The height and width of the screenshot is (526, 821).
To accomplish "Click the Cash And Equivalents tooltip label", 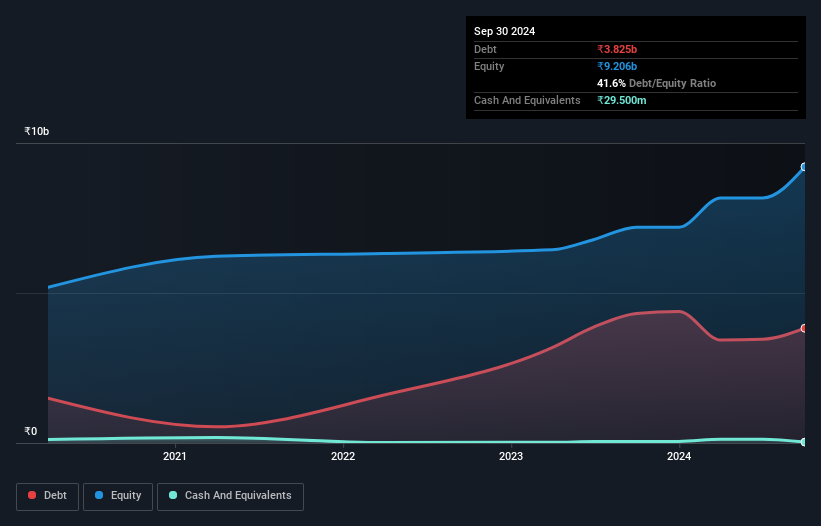I will point(527,100).
